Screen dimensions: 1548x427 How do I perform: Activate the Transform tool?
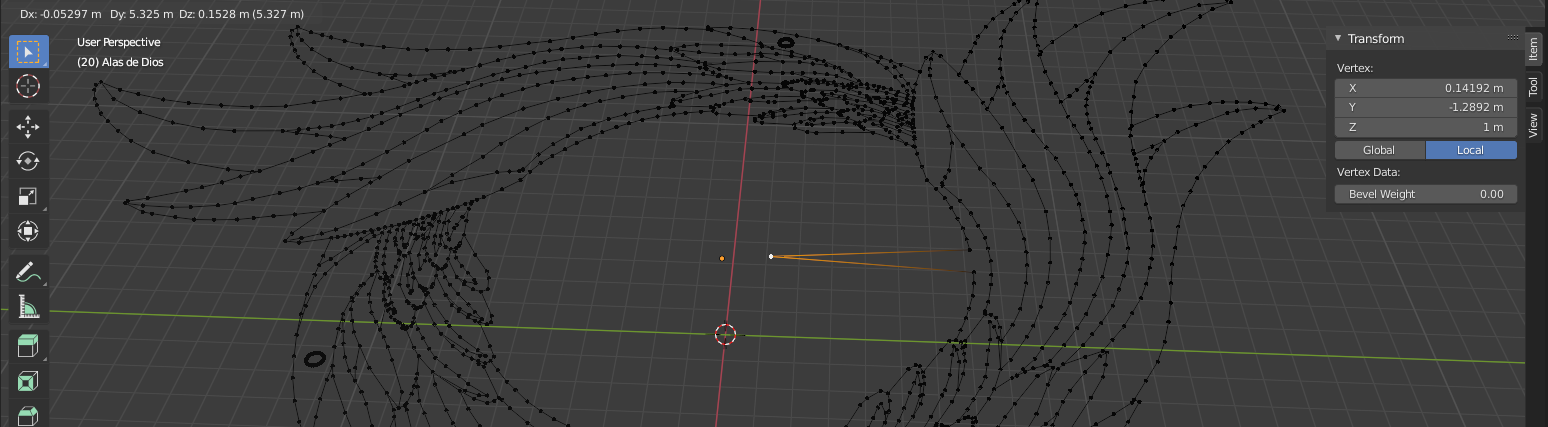pyautogui.click(x=28, y=231)
